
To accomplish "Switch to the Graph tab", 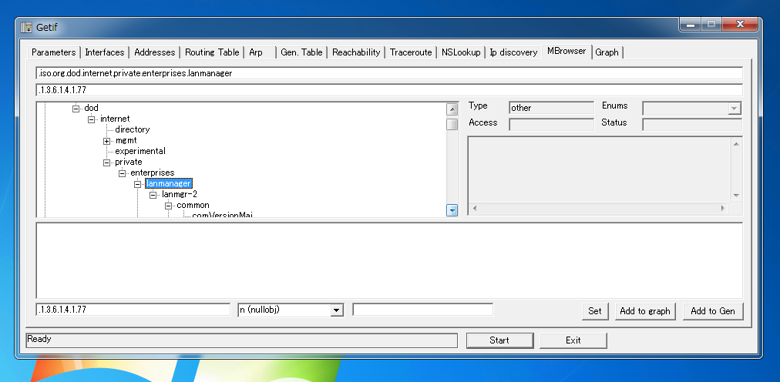I will 607,52.
